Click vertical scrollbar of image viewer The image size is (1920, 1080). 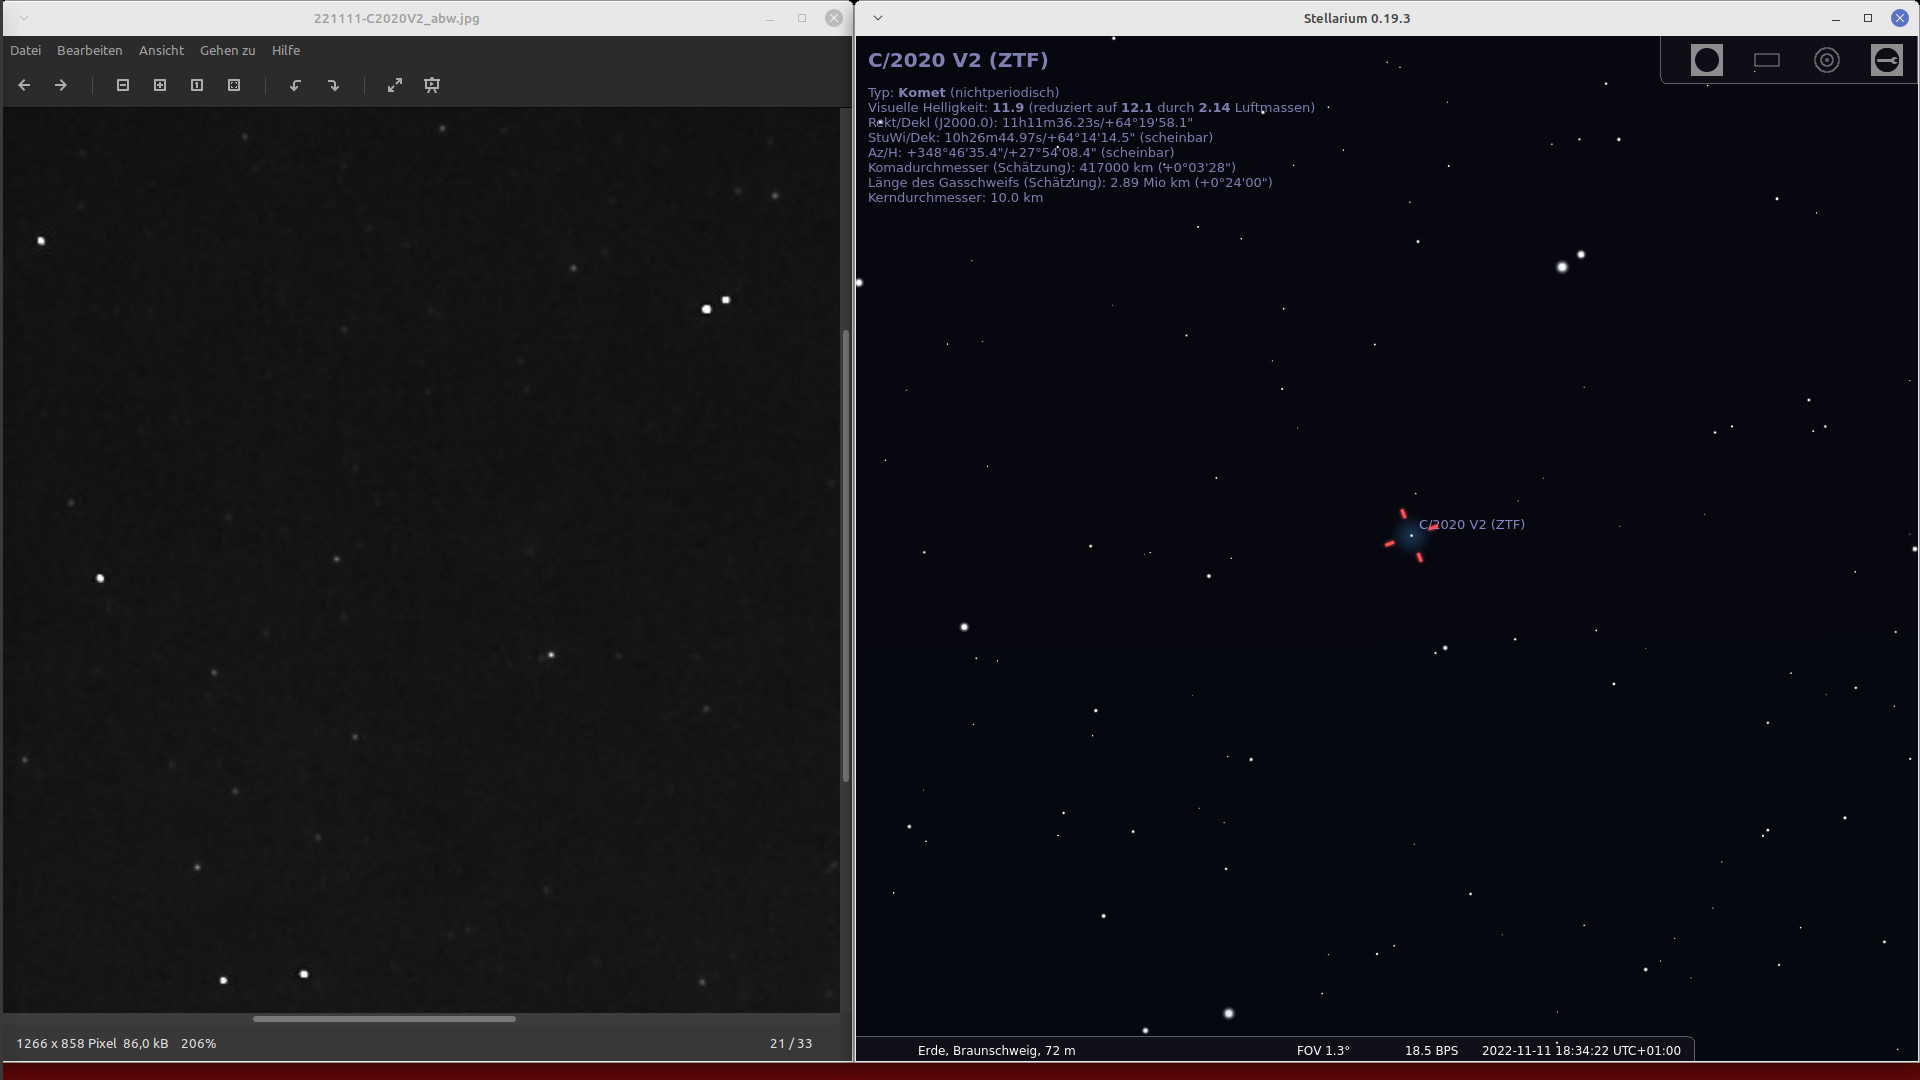[x=846, y=555]
